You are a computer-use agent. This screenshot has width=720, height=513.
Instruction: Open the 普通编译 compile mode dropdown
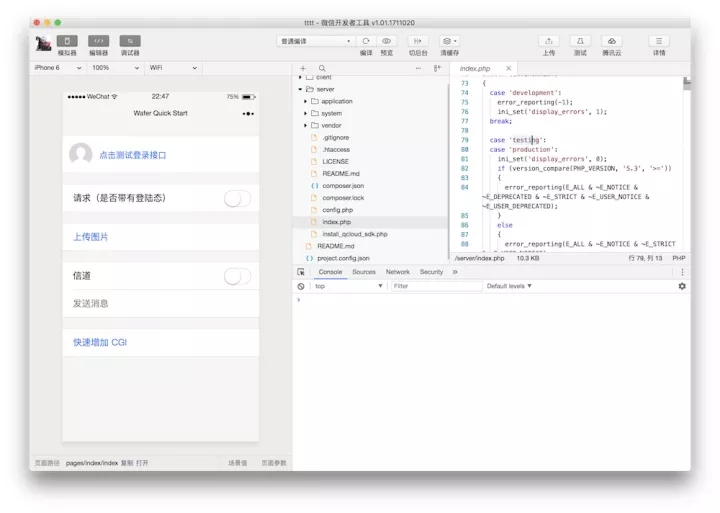(315, 41)
